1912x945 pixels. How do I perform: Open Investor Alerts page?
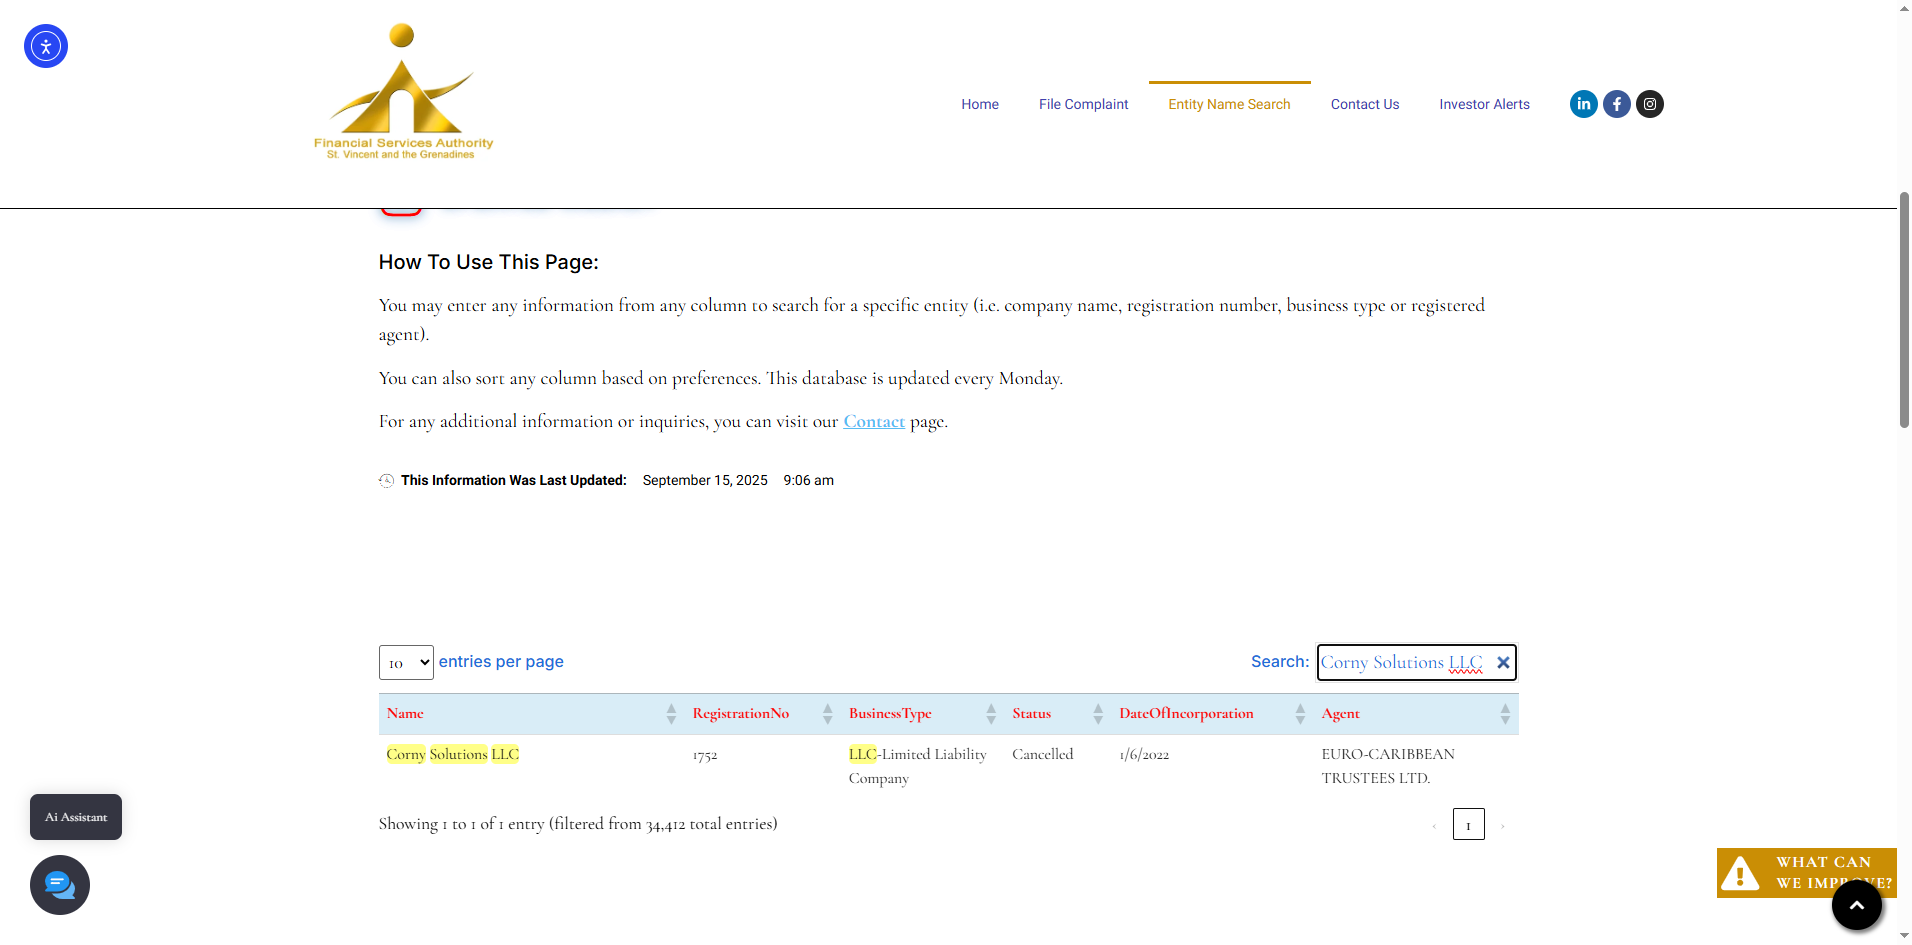click(1484, 104)
